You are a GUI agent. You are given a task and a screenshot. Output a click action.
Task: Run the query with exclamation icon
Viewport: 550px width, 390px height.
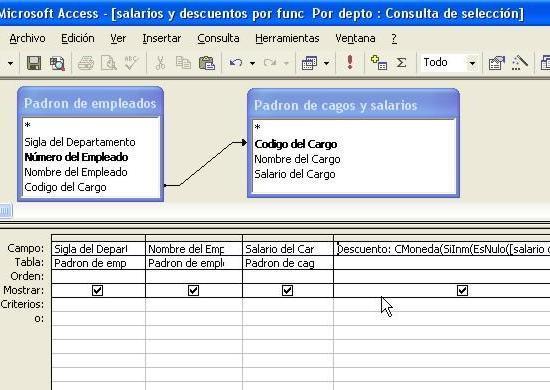350,62
